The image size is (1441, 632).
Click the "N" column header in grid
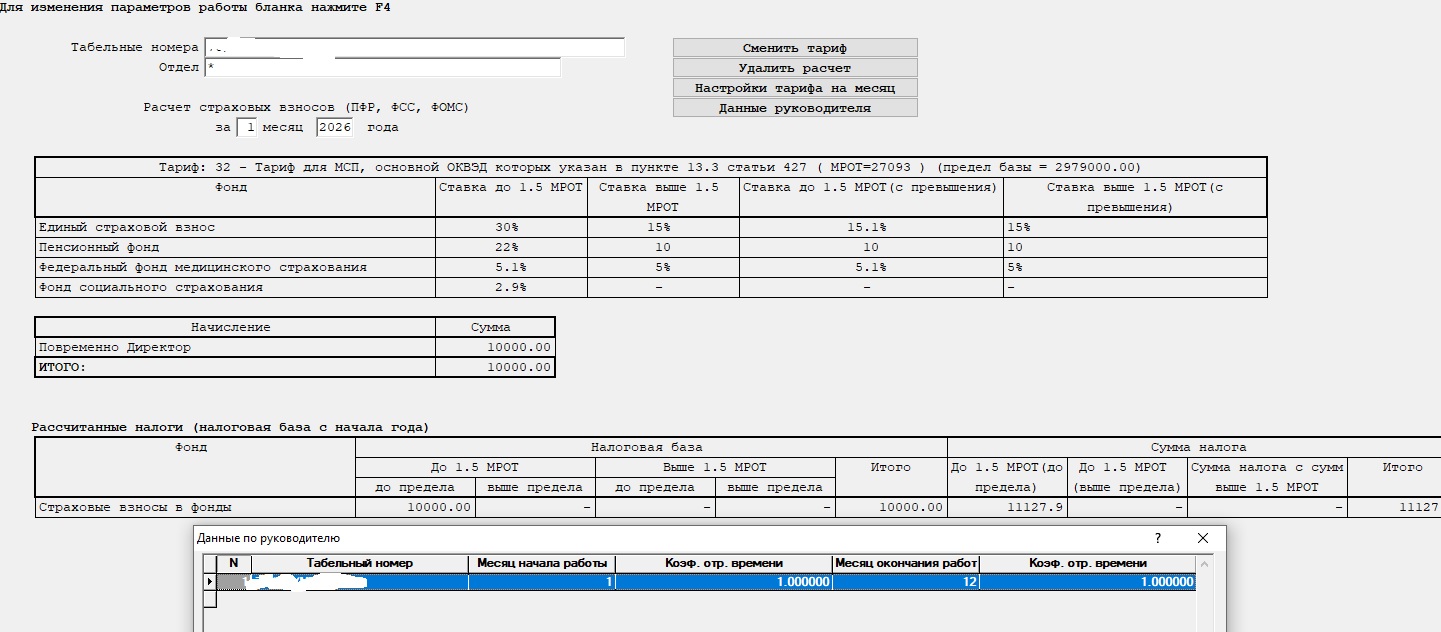coord(234,563)
